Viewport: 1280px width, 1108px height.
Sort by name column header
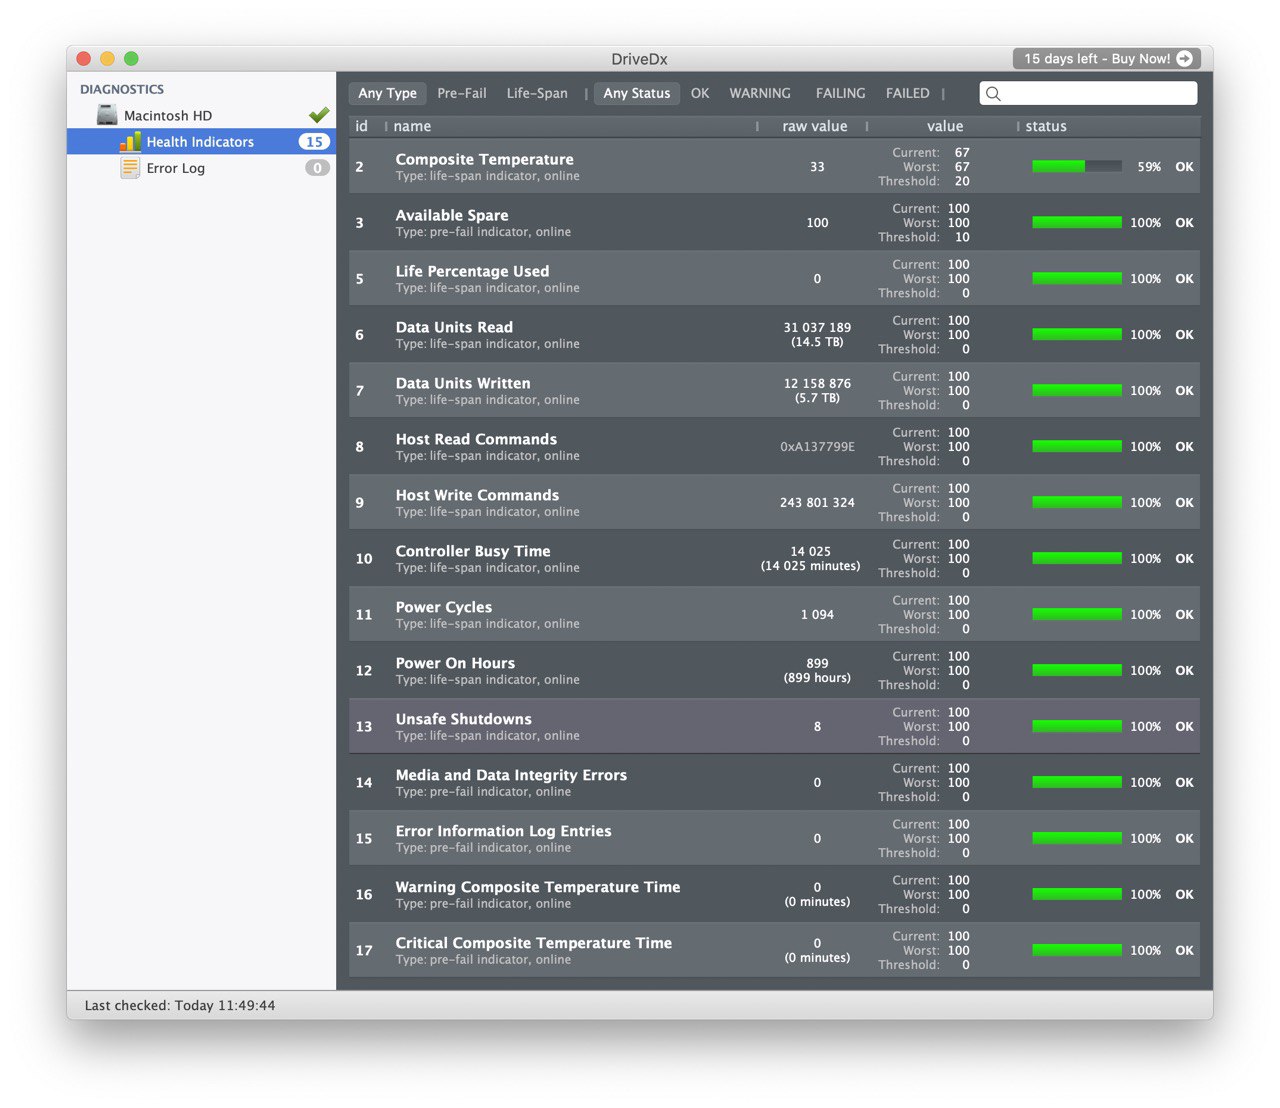coord(412,126)
